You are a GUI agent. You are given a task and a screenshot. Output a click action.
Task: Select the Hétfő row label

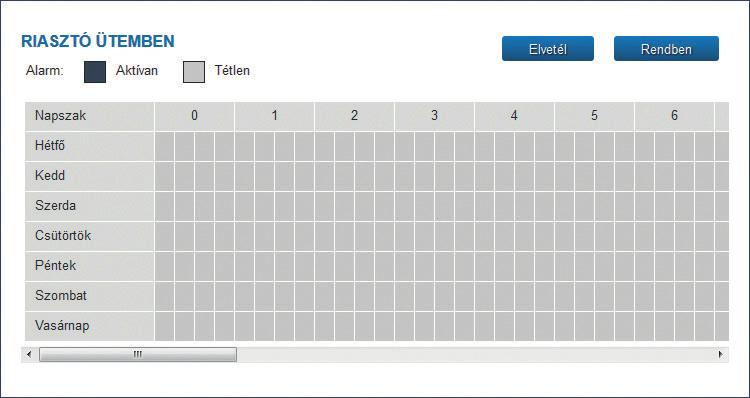point(89,146)
